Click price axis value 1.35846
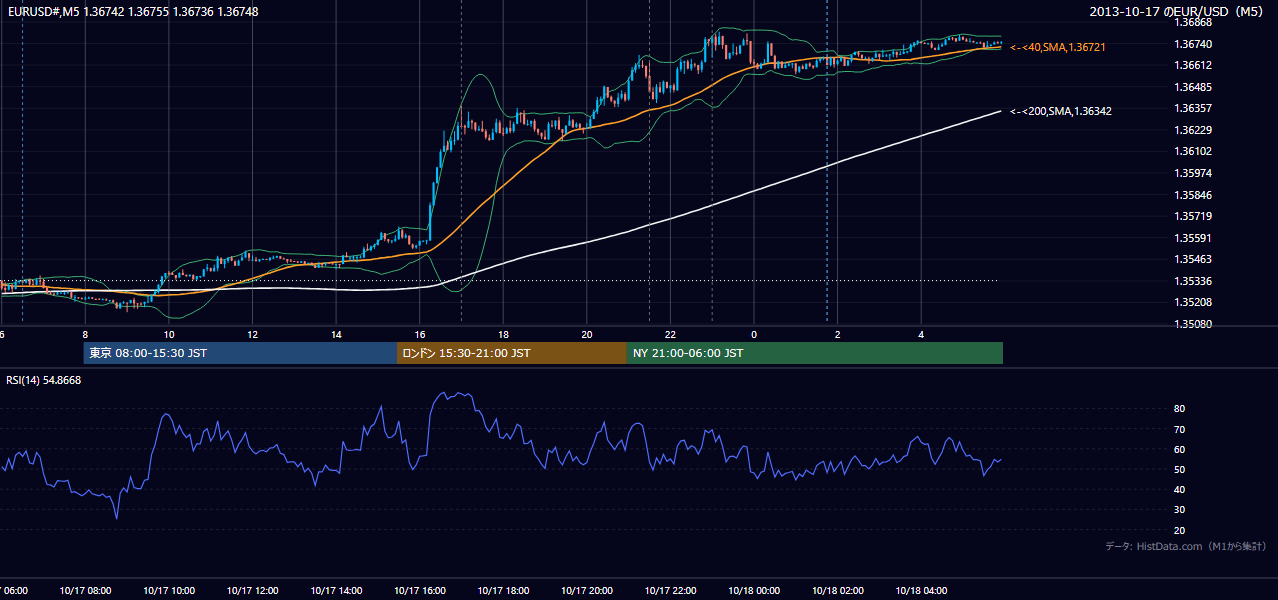The width and height of the screenshot is (1278, 600). (1192, 195)
